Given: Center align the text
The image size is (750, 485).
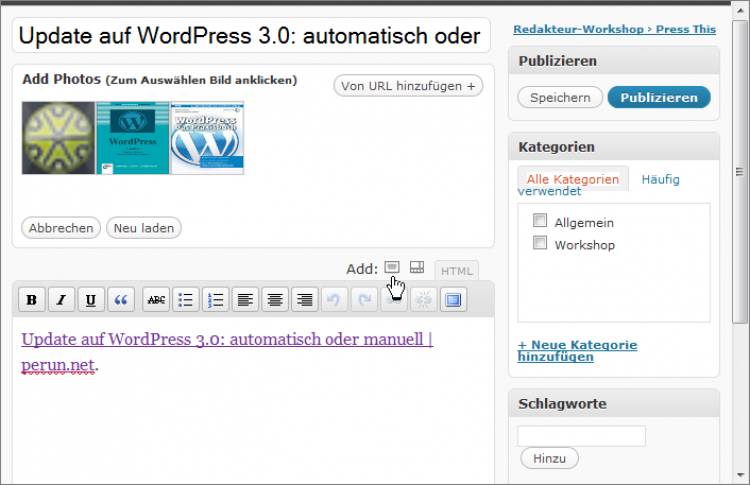Looking at the screenshot, I should 274,299.
